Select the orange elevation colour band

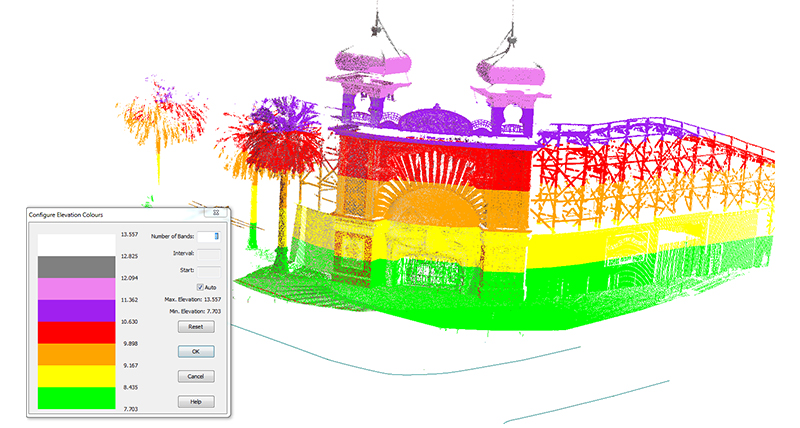(76, 355)
